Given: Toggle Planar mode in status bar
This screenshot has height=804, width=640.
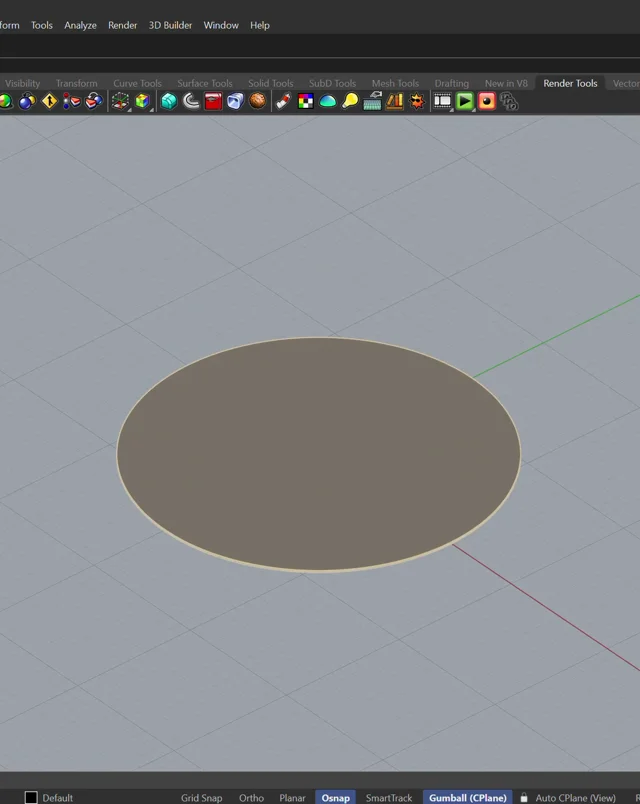Looking at the screenshot, I should pyautogui.click(x=292, y=797).
